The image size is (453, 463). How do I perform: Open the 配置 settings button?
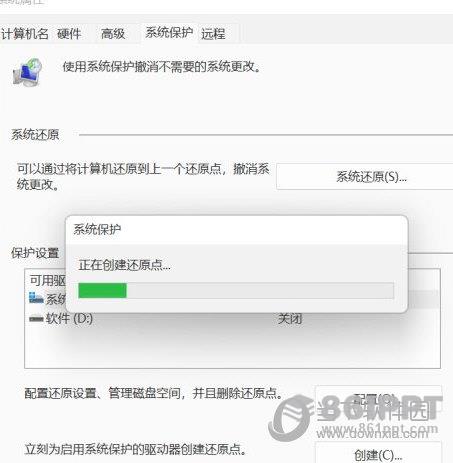(x=378, y=399)
